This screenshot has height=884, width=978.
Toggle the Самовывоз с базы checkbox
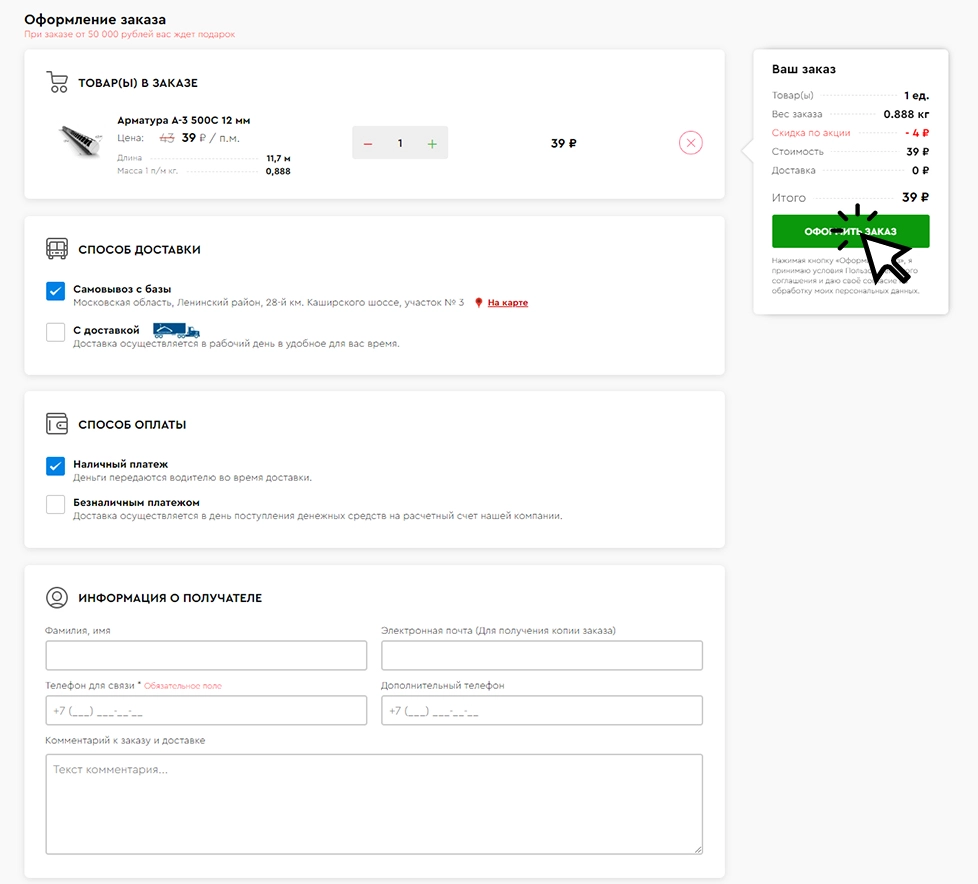pyautogui.click(x=56, y=291)
